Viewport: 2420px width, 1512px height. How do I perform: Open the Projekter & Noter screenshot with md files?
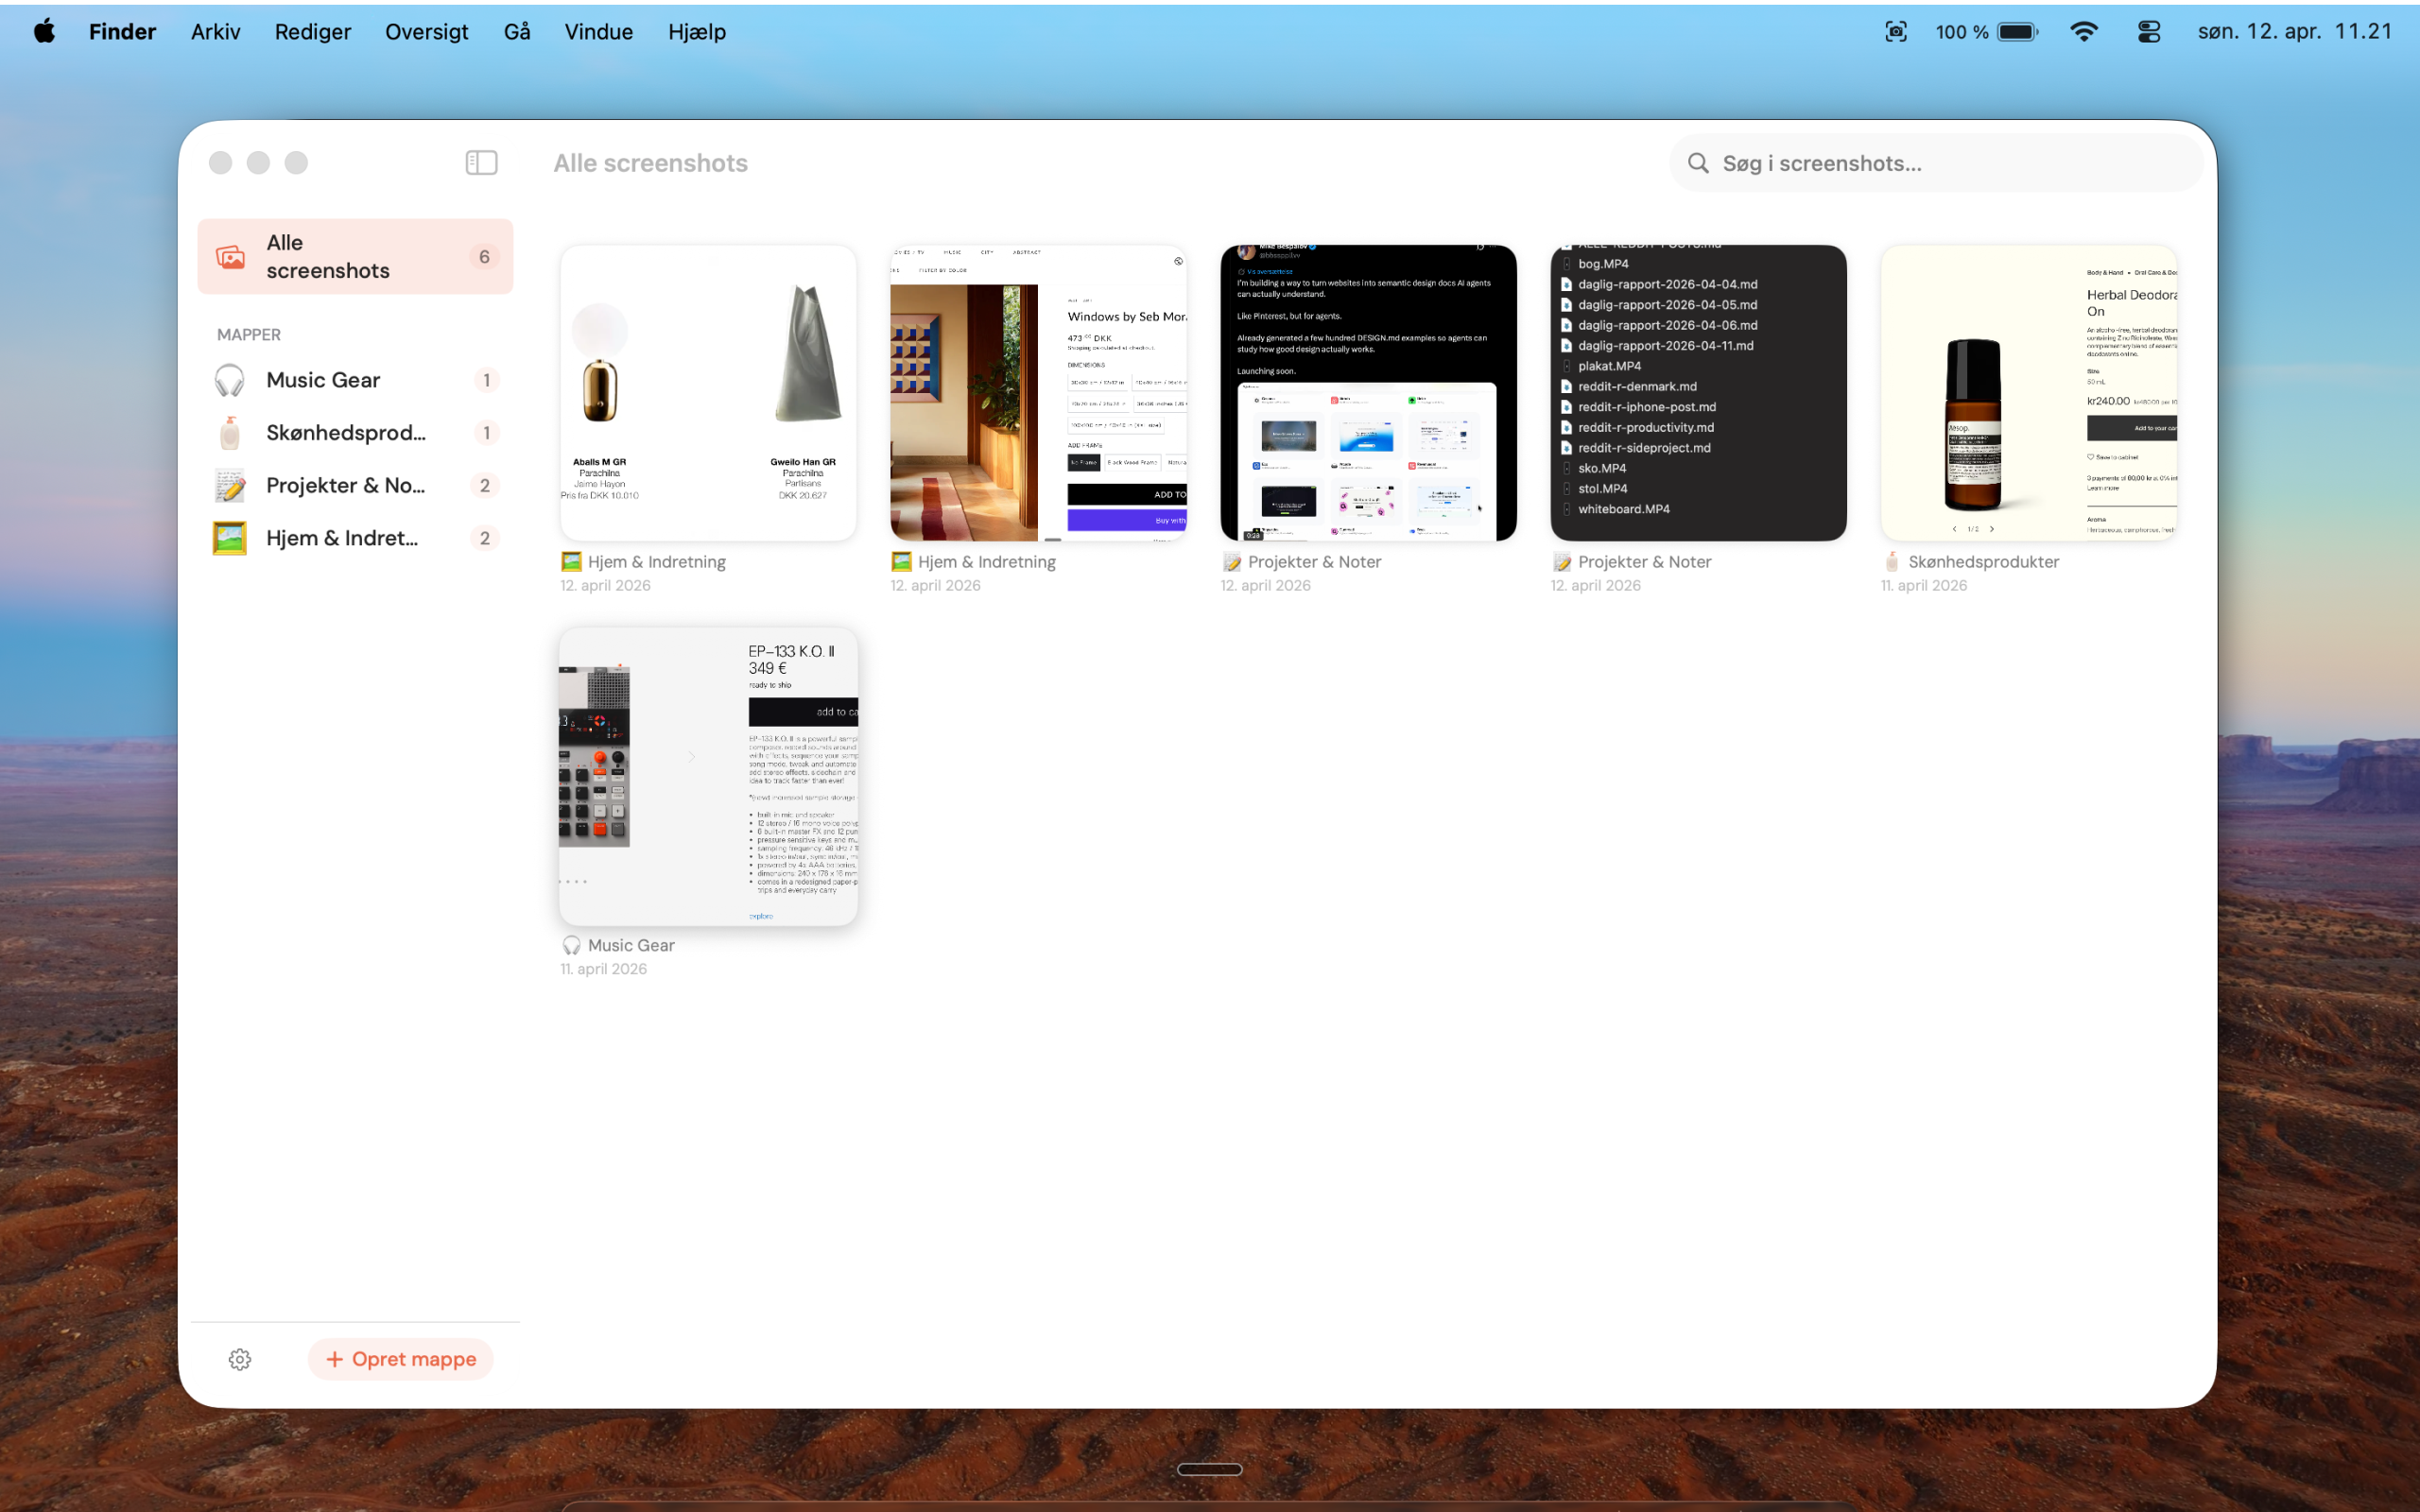point(1697,393)
